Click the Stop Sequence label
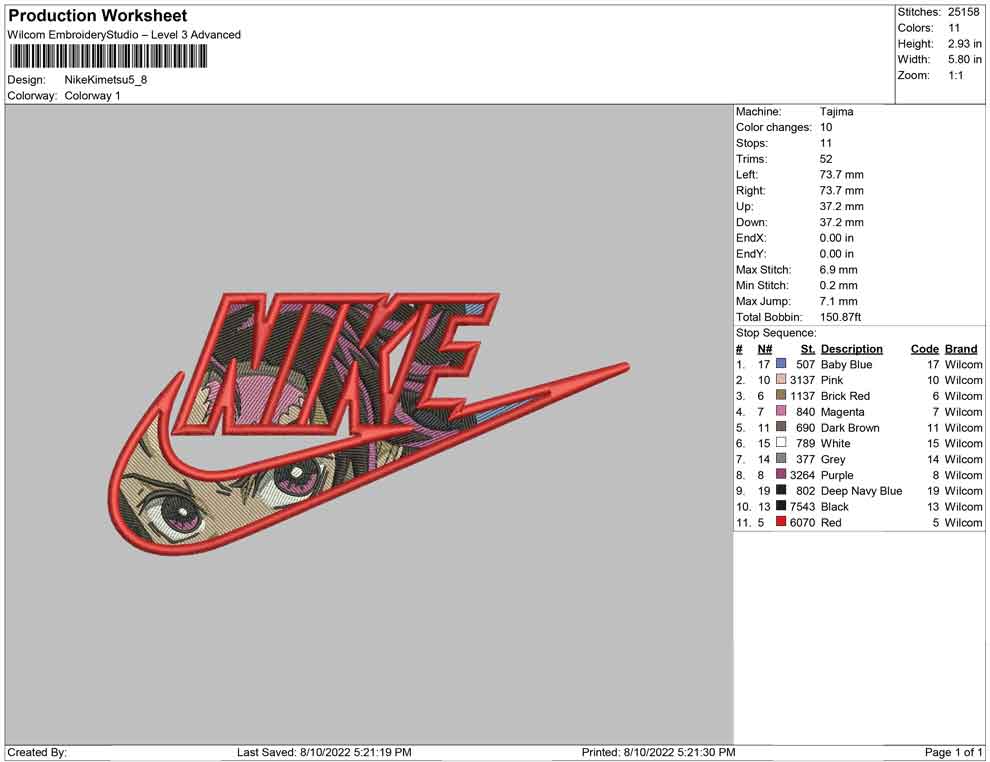Image resolution: width=990 pixels, height=762 pixels. (x=776, y=333)
